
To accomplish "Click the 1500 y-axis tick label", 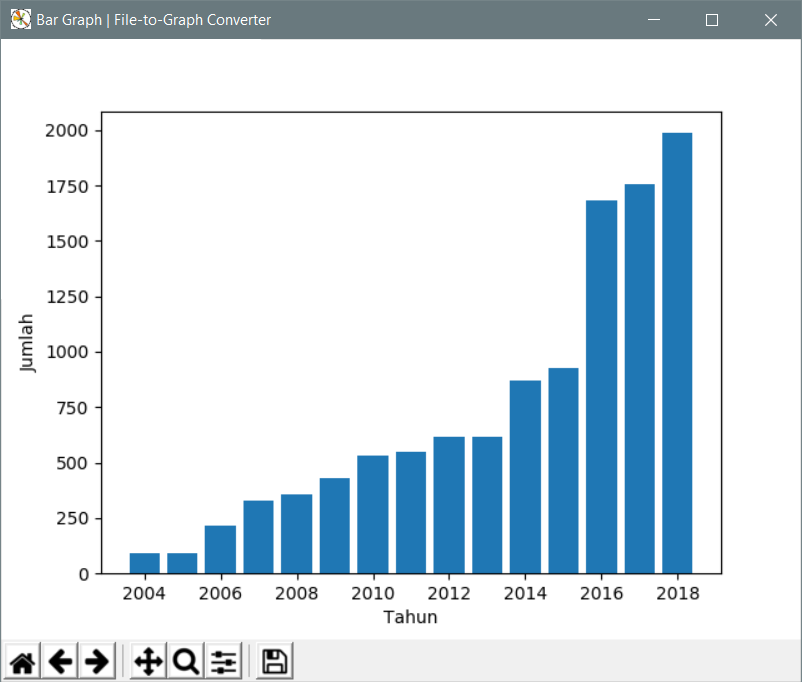I will click(67, 242).
